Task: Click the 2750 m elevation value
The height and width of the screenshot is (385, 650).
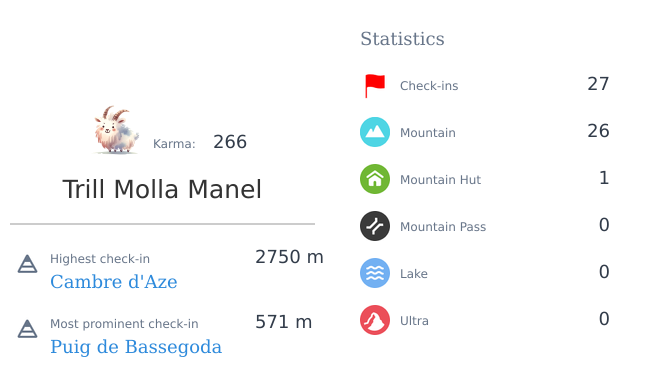Action: coord(289,257)
